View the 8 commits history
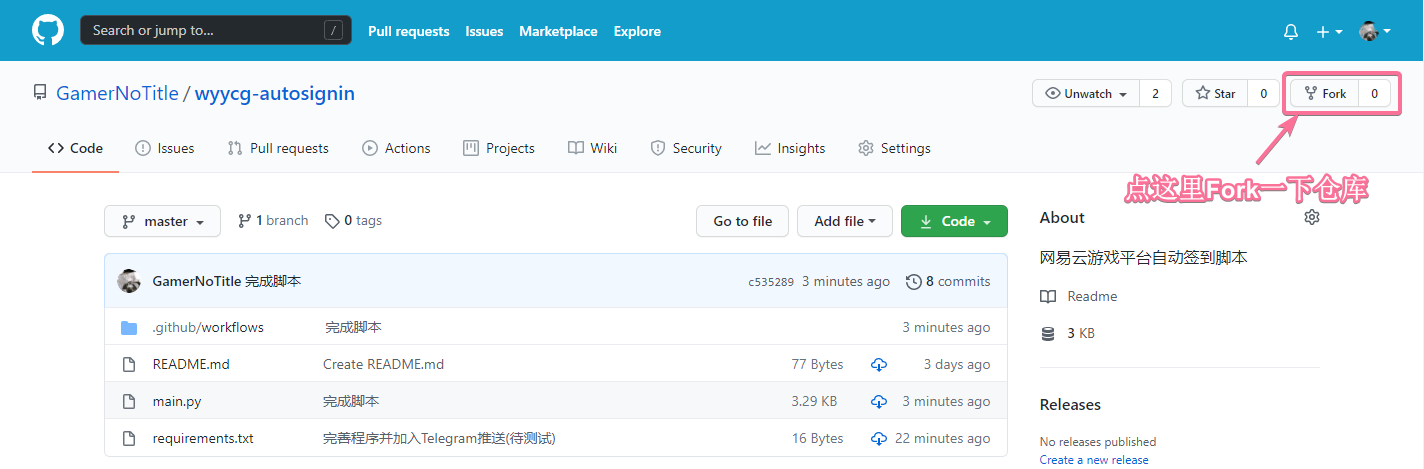Image resolution: width=1424 pixels, height=469 pixels. tap(948, 281)
